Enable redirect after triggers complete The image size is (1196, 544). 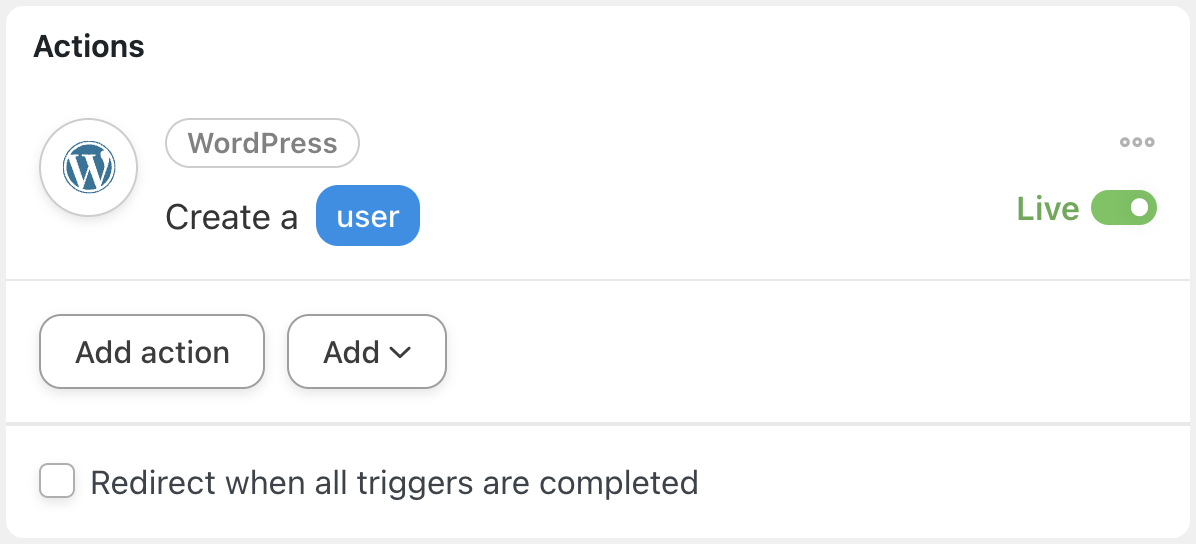(57, 481)
